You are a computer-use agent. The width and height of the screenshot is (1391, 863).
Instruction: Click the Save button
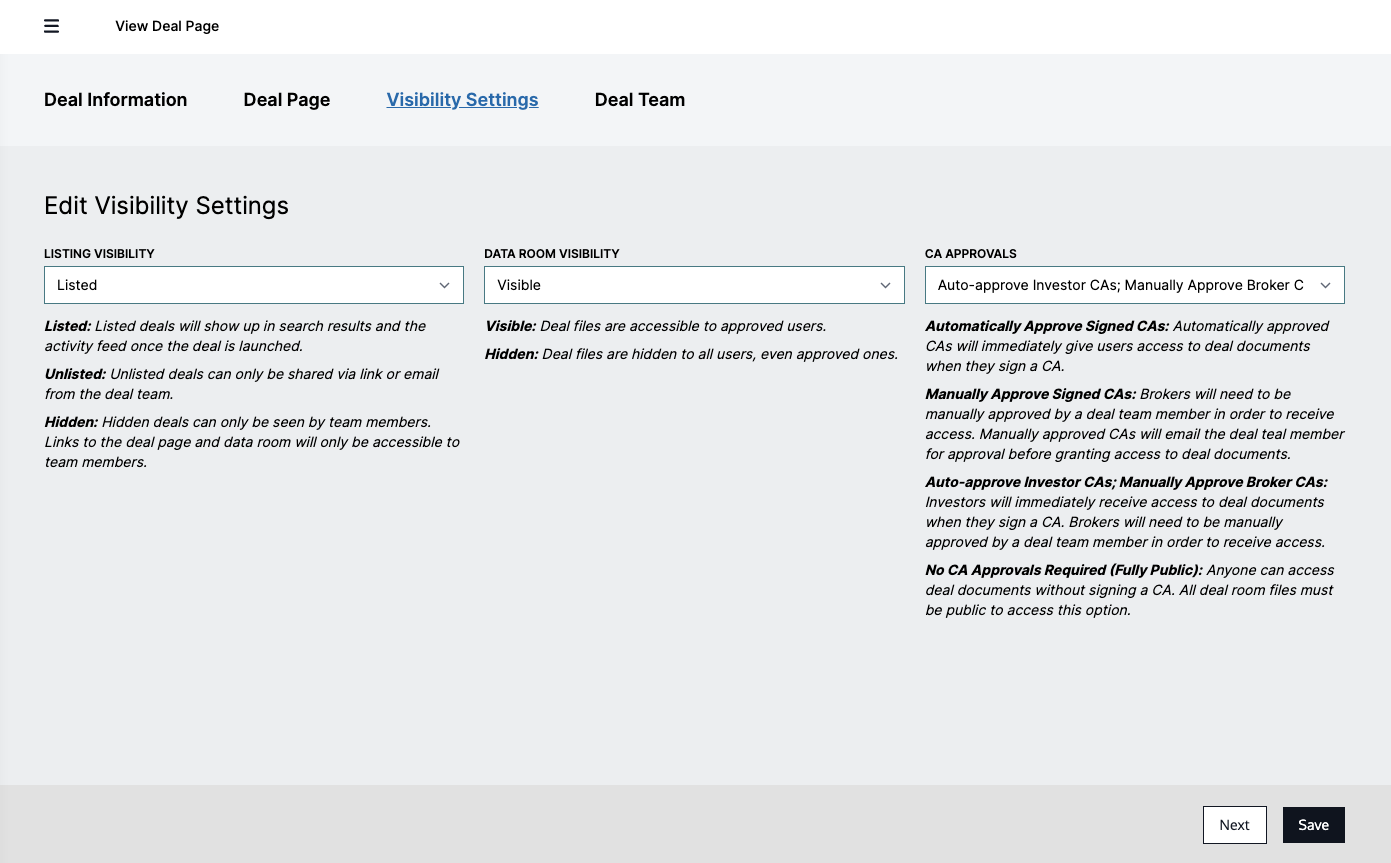click(1314, 825)
